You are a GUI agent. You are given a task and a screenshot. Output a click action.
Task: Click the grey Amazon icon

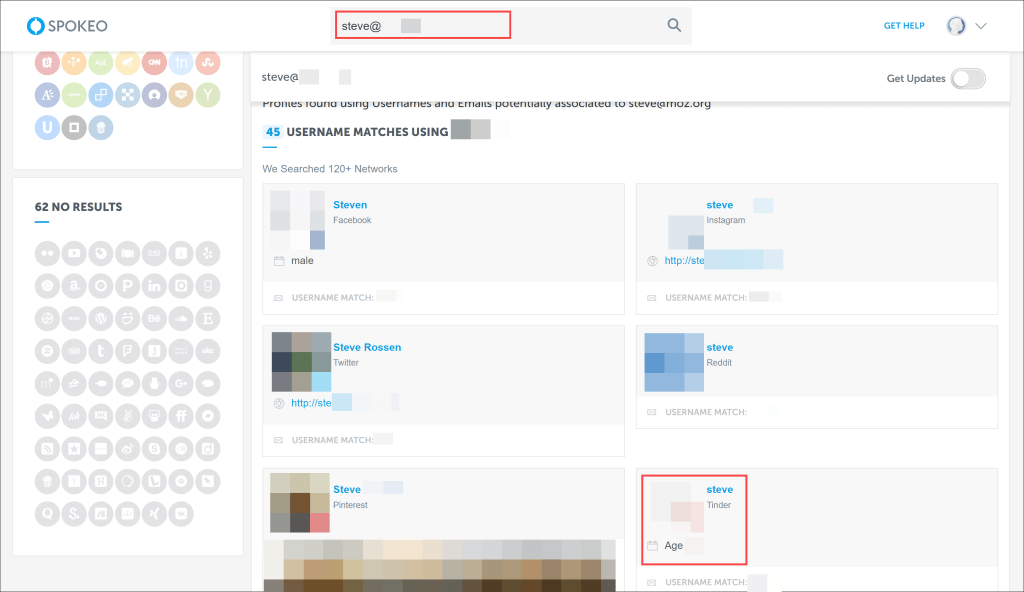click(74, 286)
